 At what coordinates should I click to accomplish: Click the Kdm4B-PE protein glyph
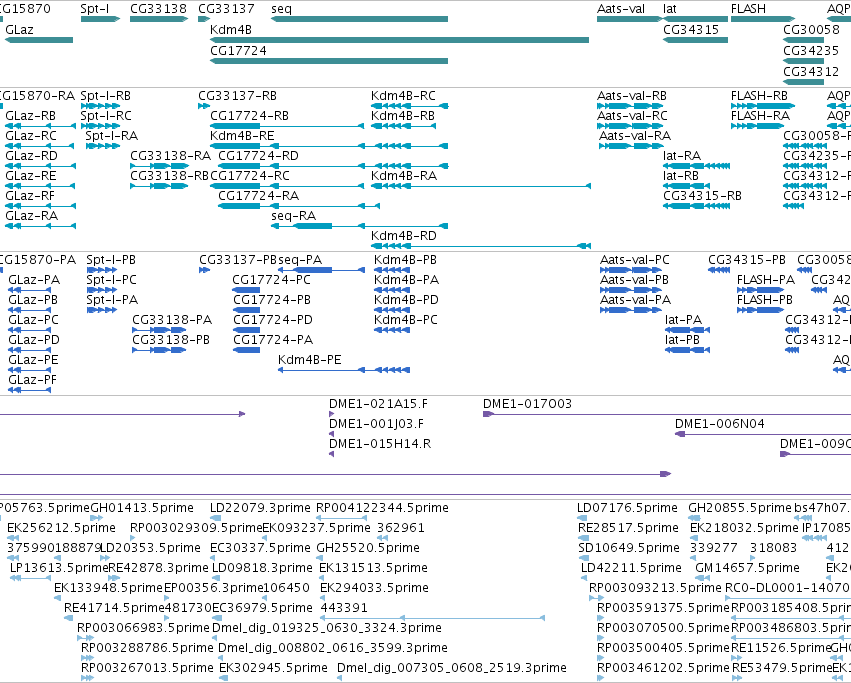(344, 370)
